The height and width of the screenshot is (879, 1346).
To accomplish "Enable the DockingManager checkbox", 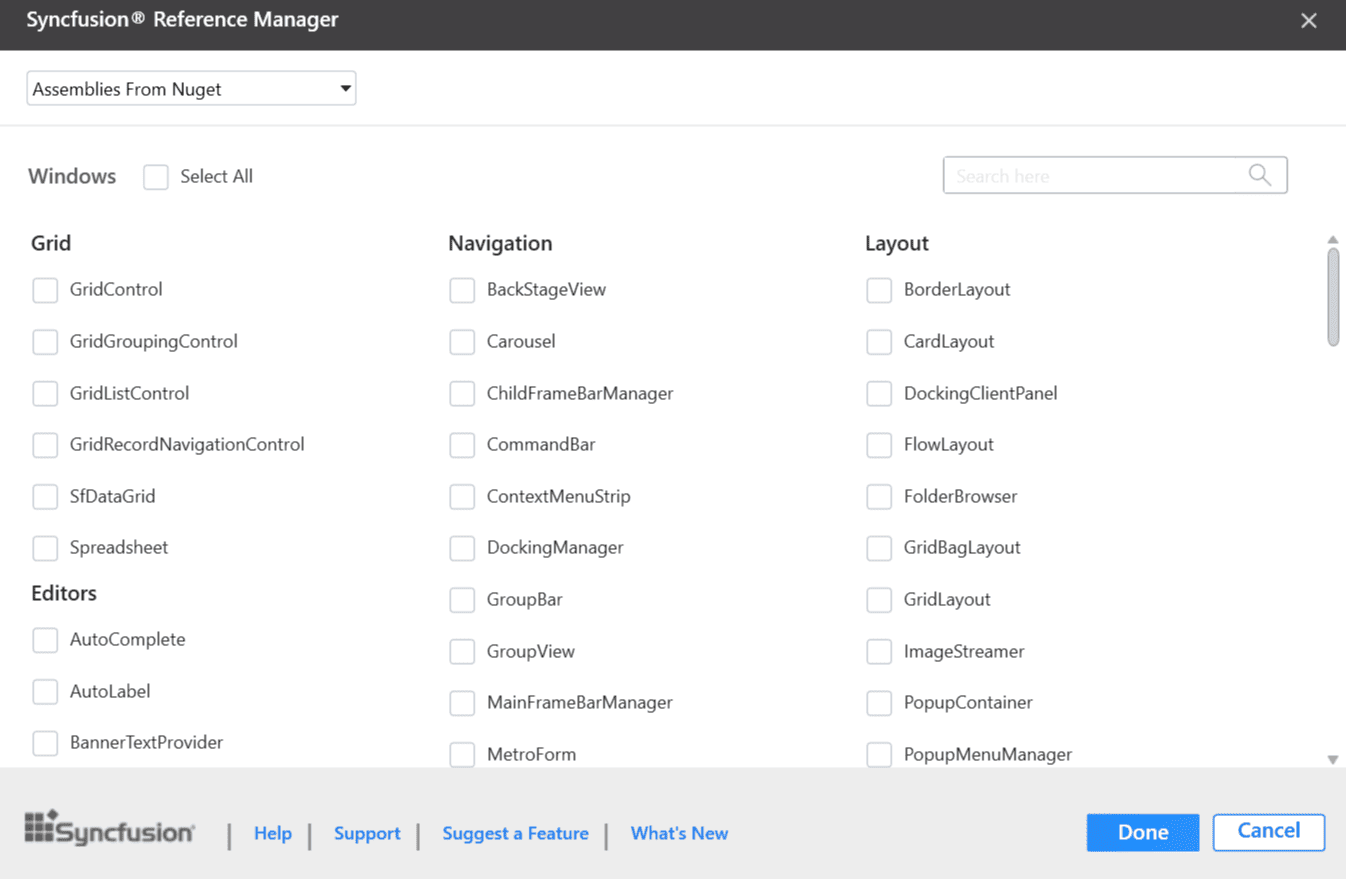I will point(462,548).
